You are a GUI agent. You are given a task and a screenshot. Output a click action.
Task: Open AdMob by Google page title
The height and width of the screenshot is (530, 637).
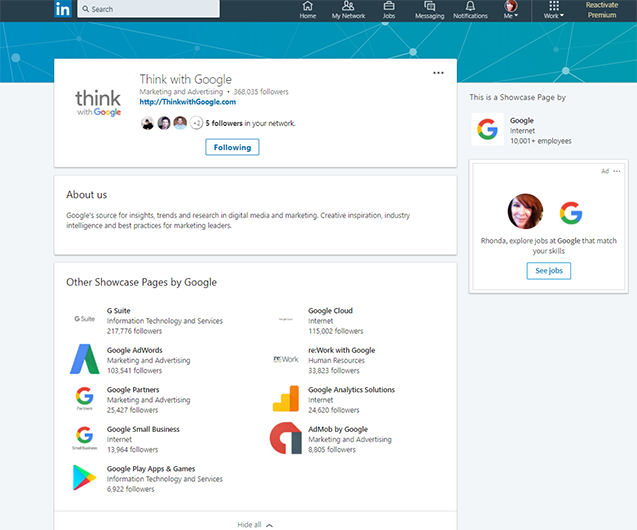(x=338, y=429)
